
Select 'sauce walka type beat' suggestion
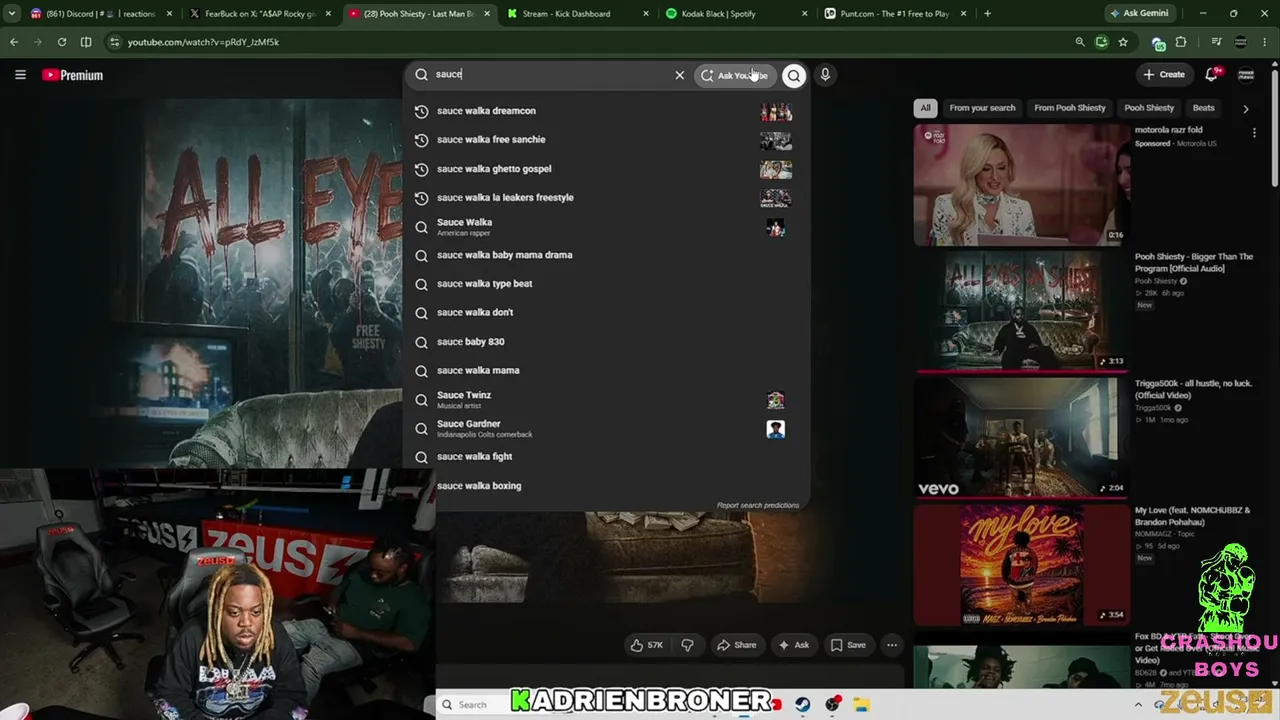coord(605,284)
